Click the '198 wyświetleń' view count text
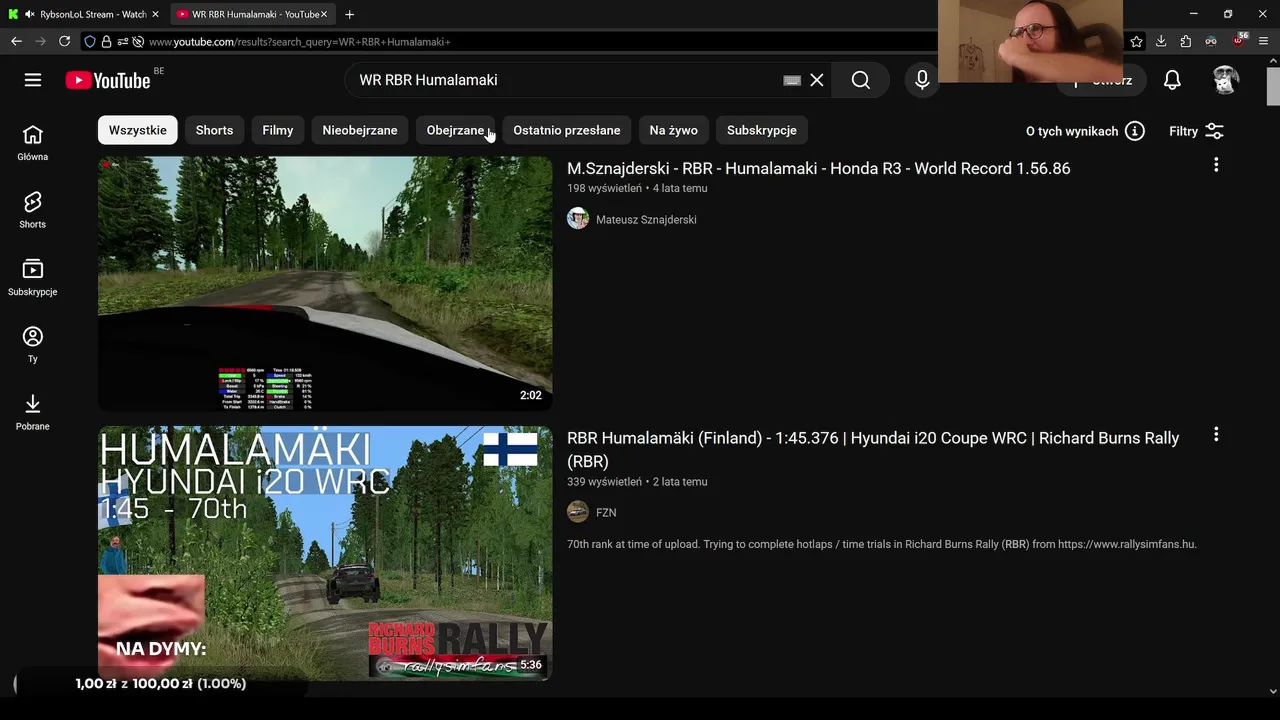1280x720 pixels. pyautogui.click(x=604, y=188)
